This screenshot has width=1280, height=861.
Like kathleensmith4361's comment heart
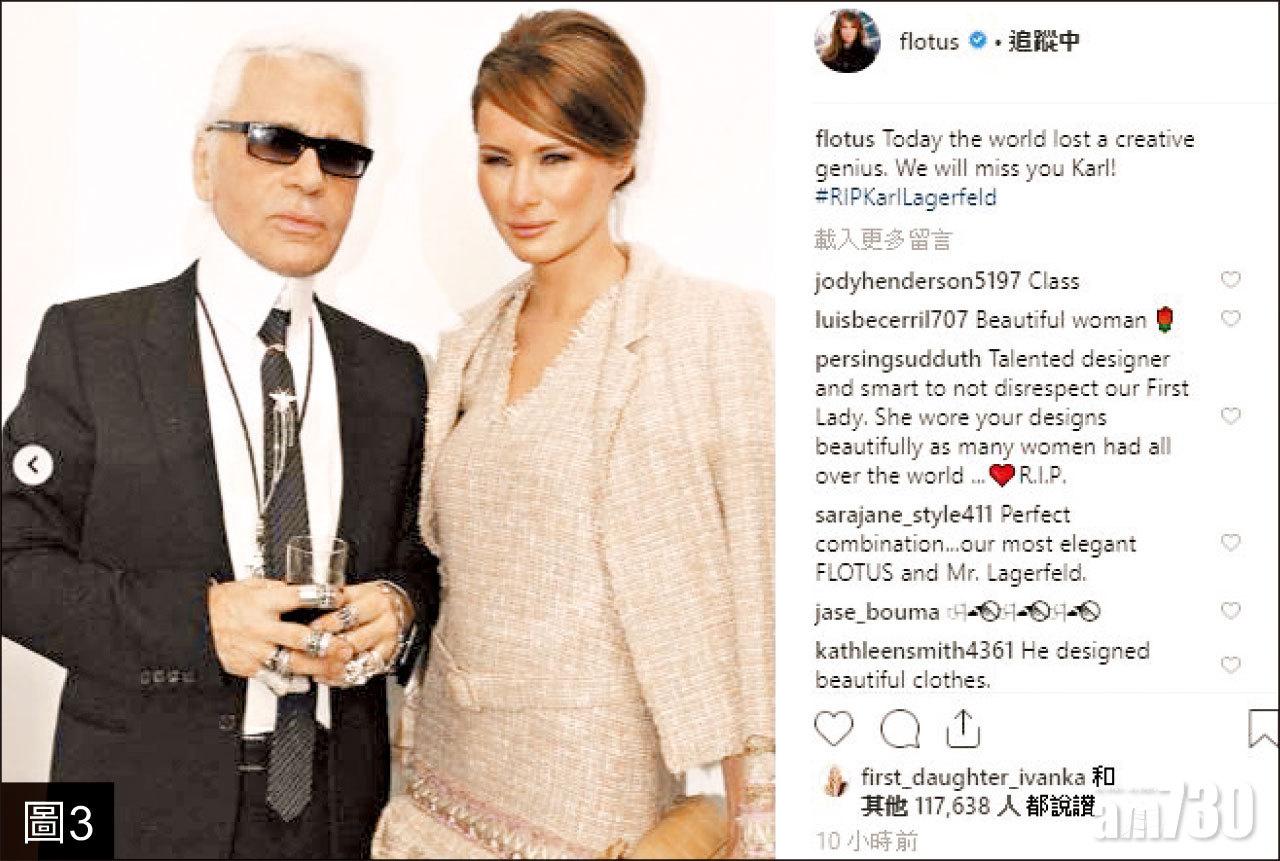coord(1230,665)
